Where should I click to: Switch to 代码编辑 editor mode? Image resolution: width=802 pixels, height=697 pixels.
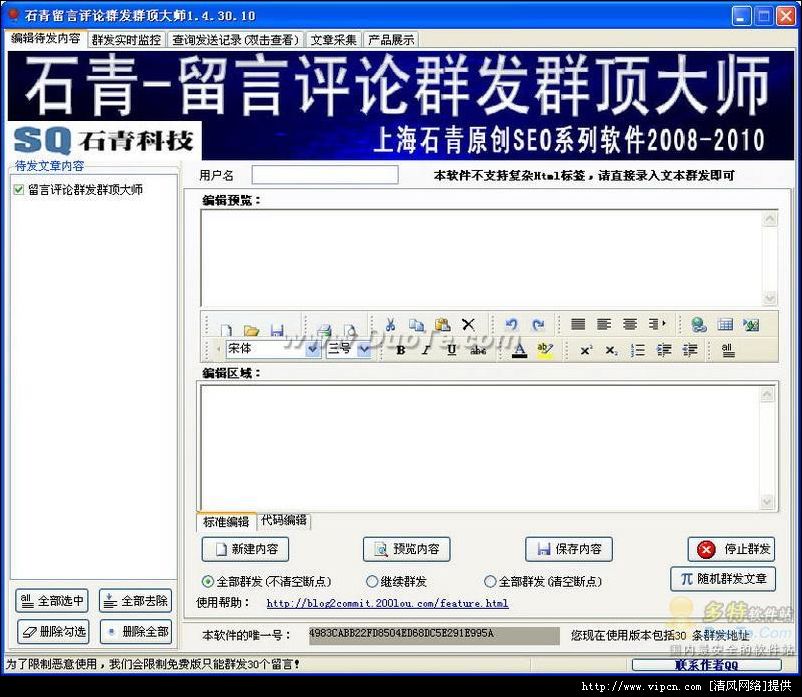pos(284,521)
